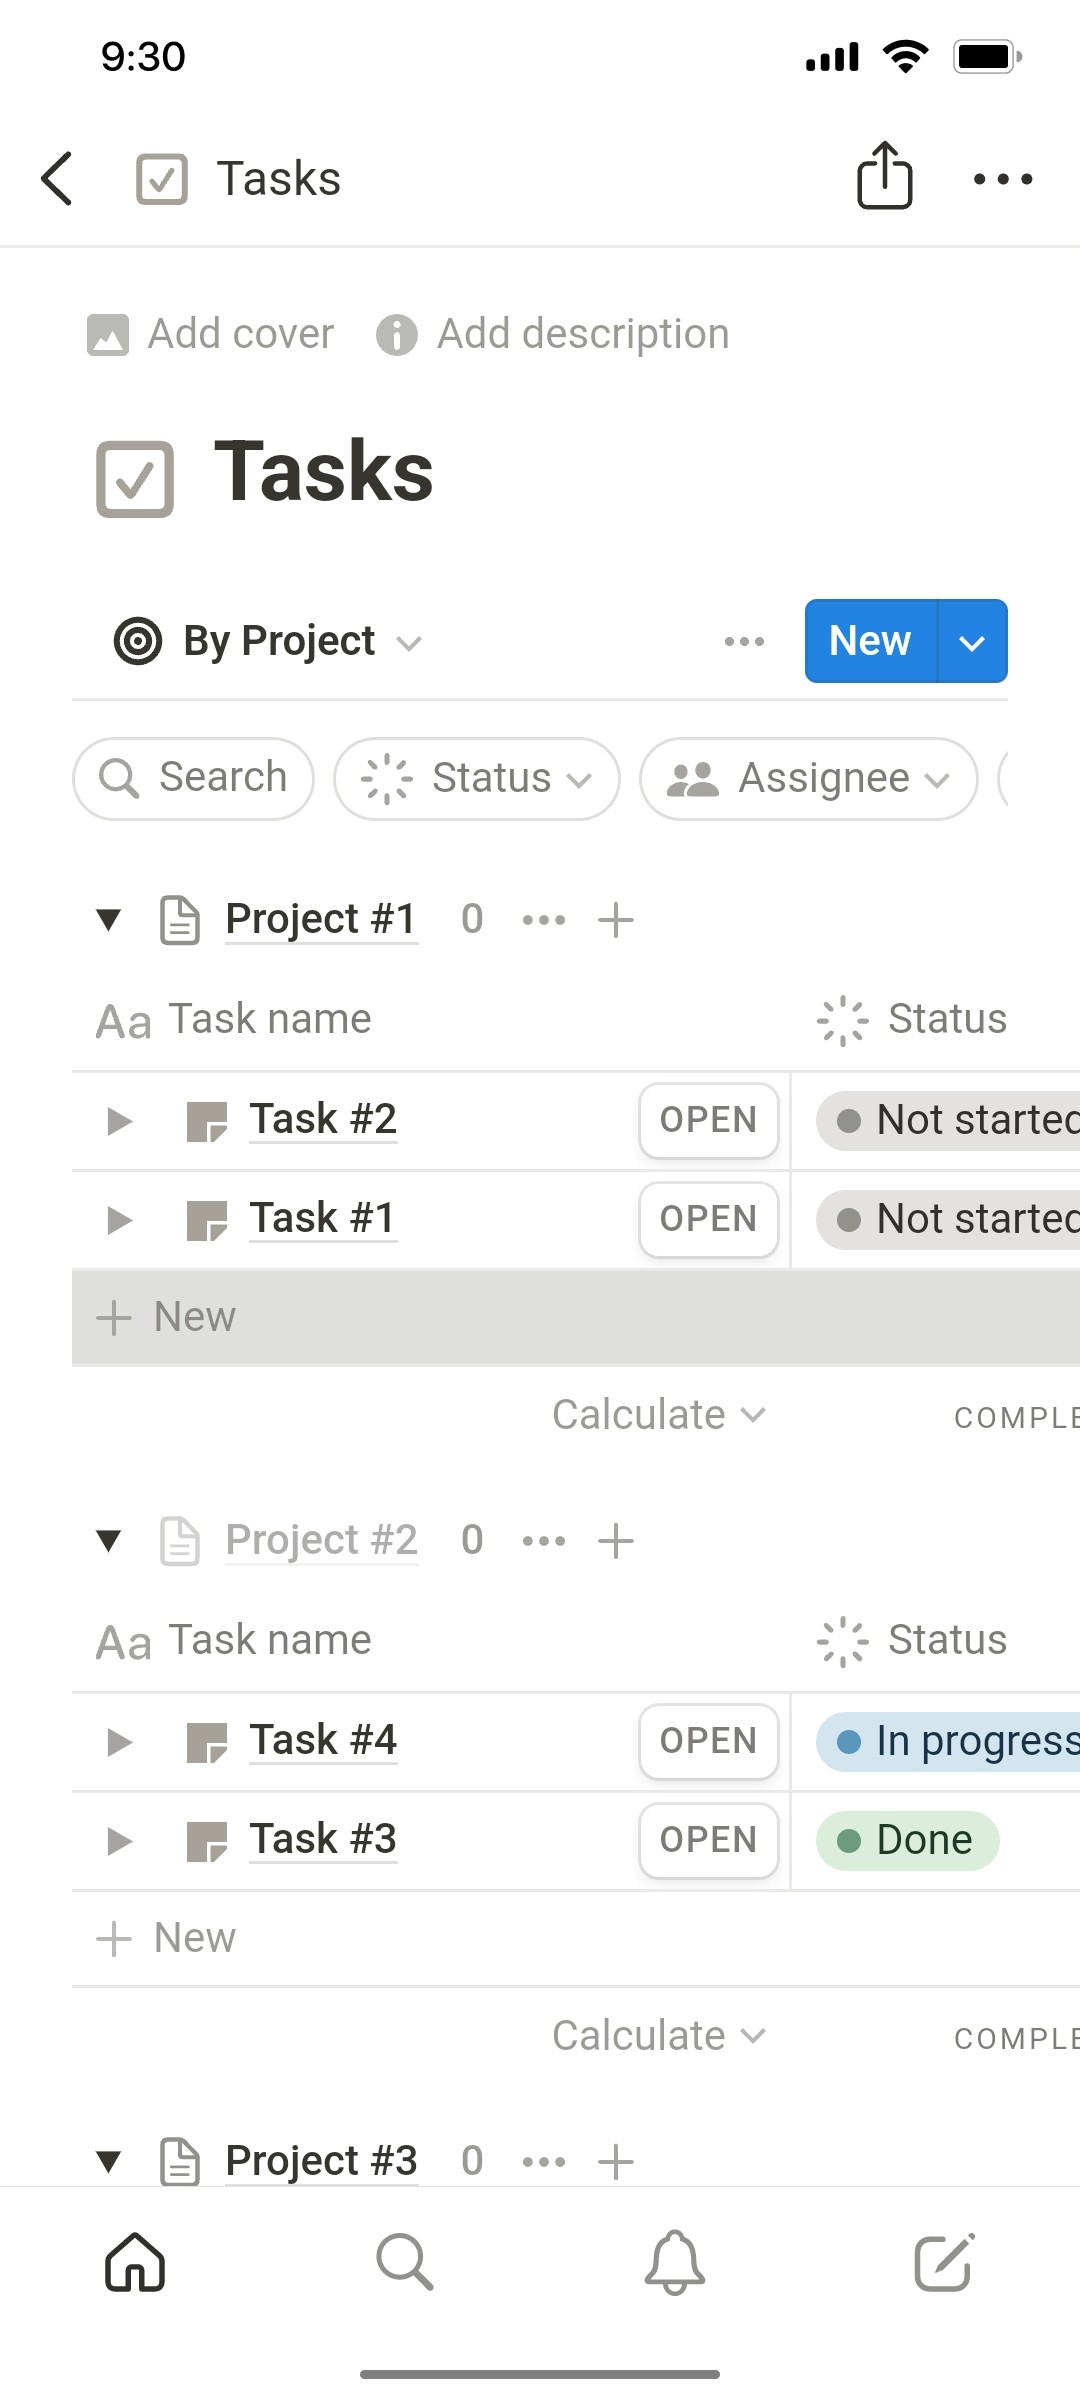Image resolution: width=1080 pixels, height=2400 pixels.
Task: Open the Project #3 page link
Action: [321, 2161]
